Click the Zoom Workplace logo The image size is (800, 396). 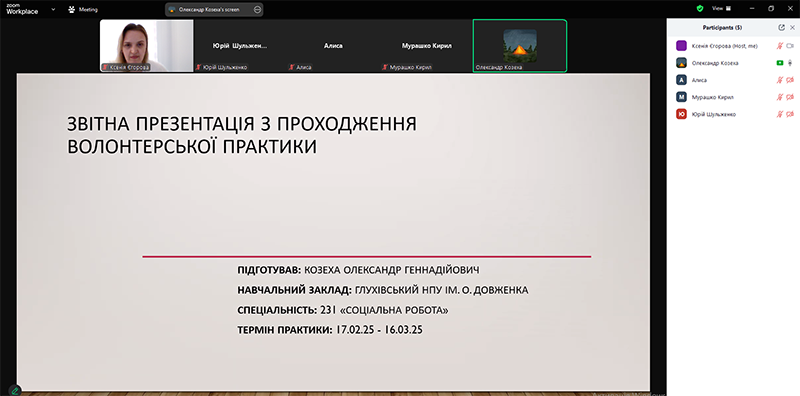[x=22, y=9]
